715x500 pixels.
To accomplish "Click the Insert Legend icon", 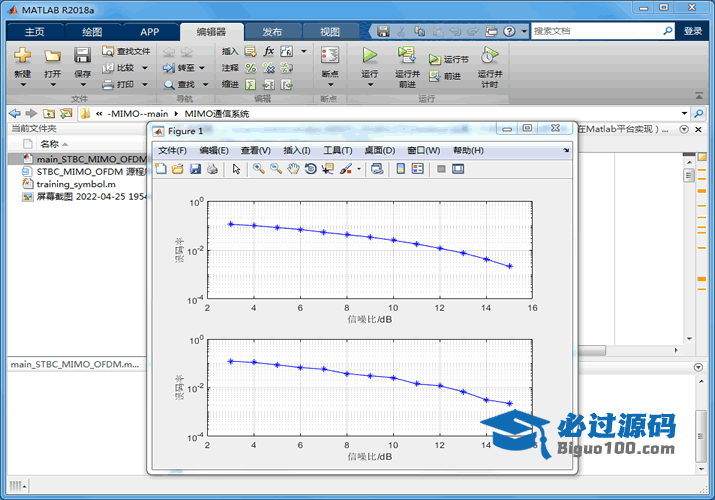I will pyautogui.click(x=417, y=169).
